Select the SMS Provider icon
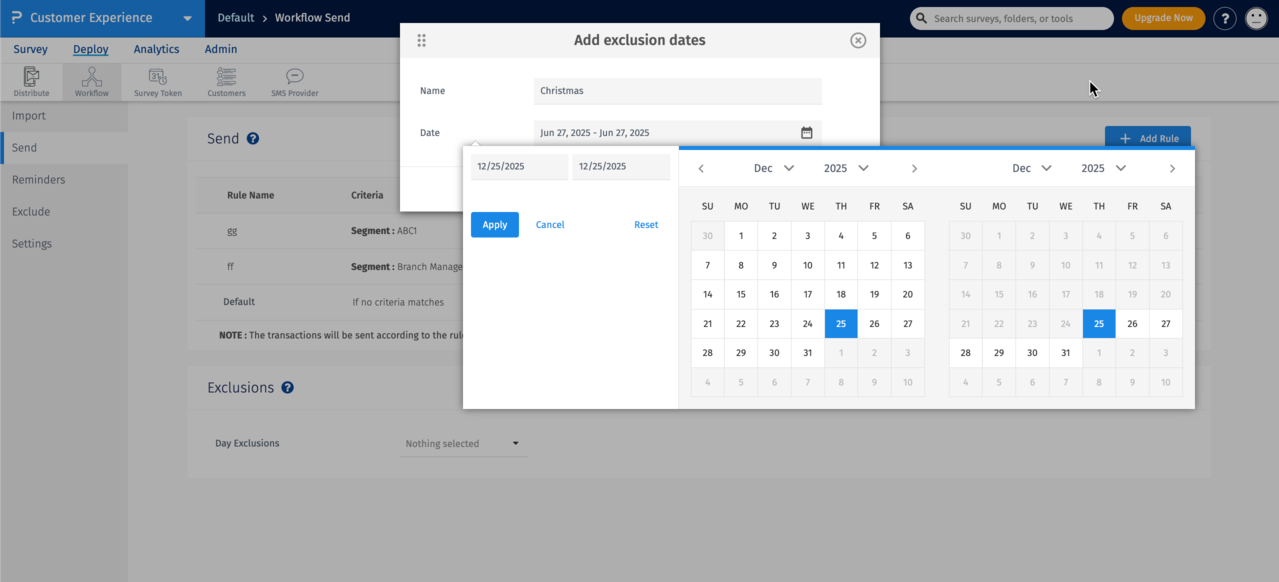This screenshot has height=582, width=1279. 293,81
